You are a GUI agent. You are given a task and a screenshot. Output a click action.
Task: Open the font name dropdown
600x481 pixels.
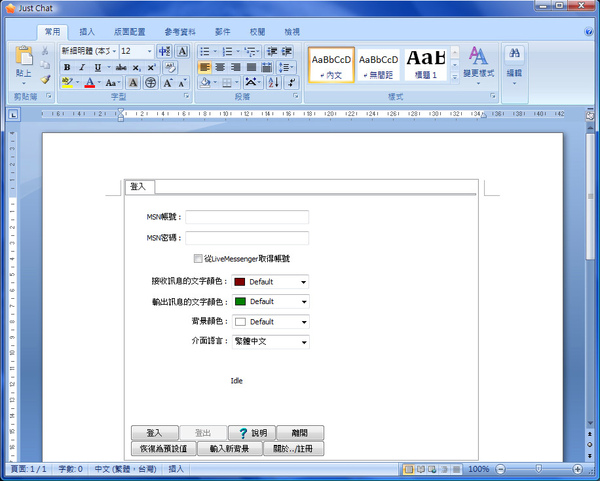(x=114, y=51)
